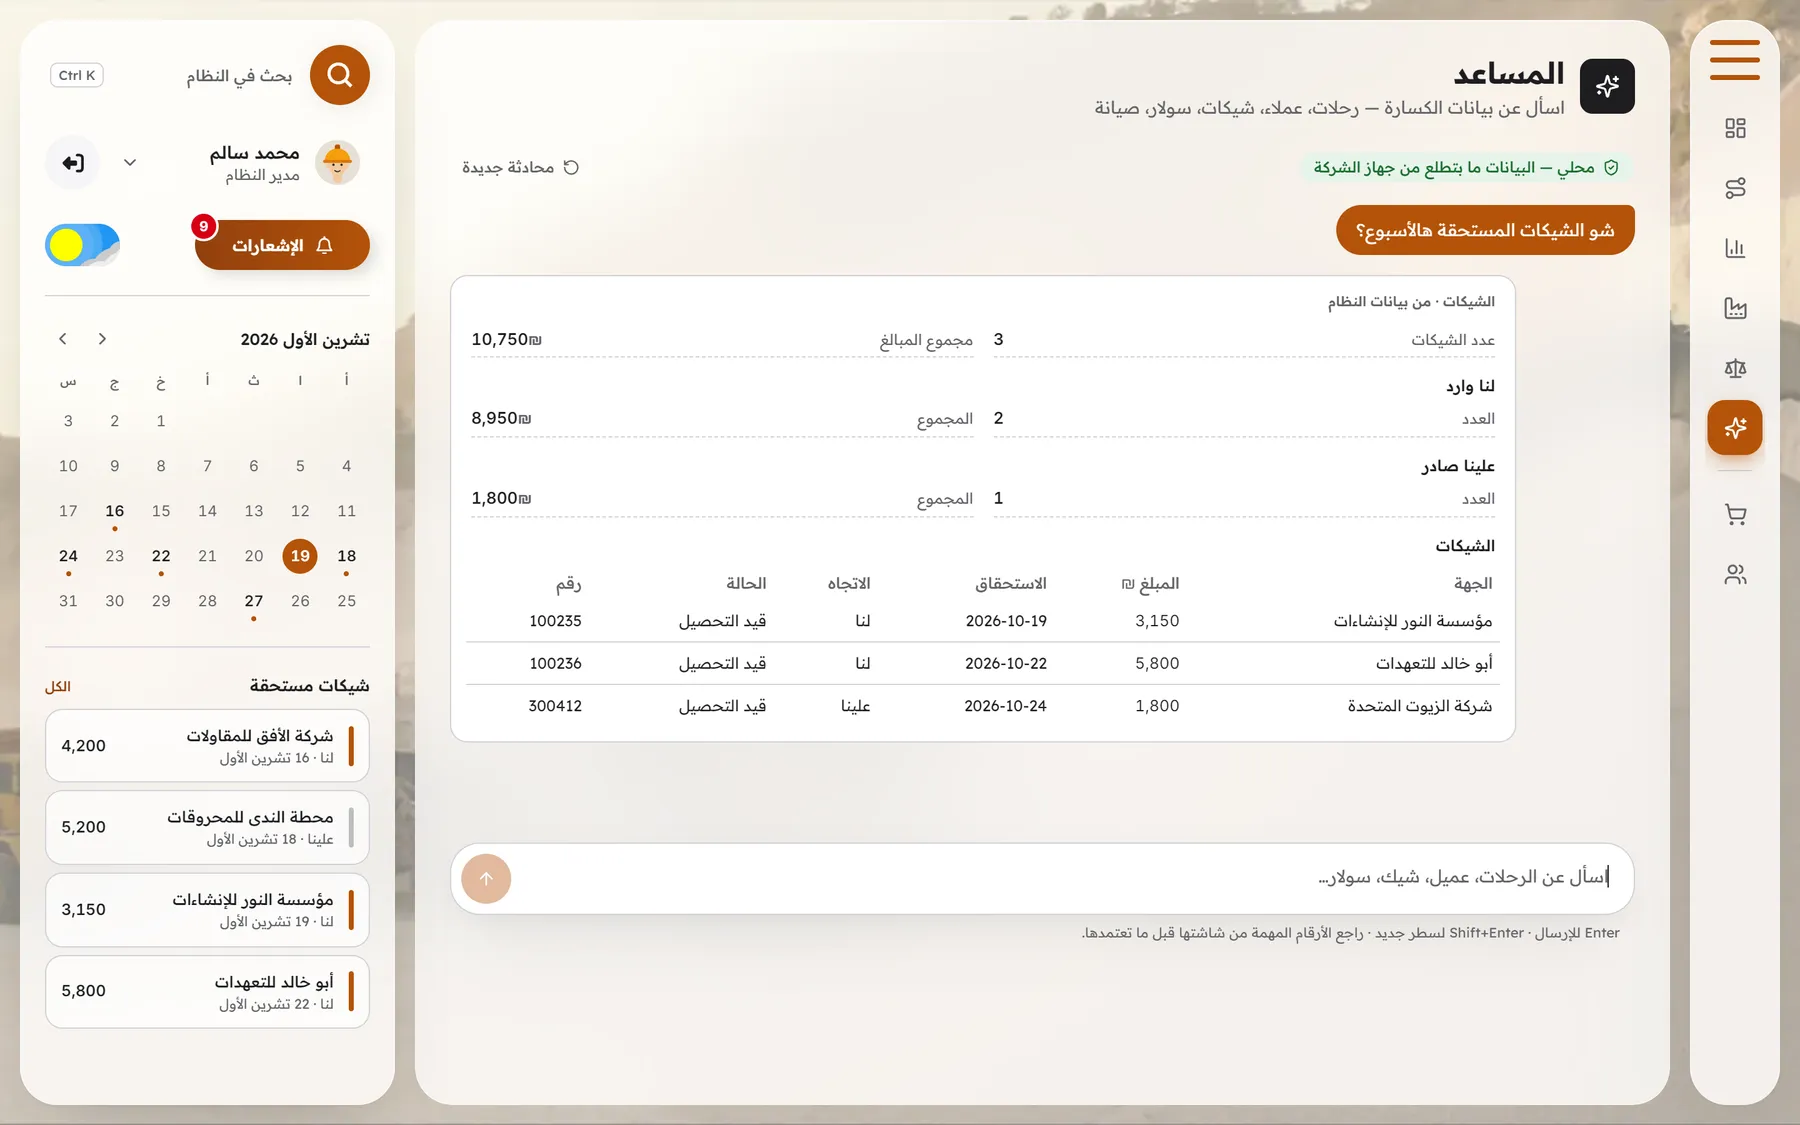Image resolution: width=1800 pixels, height=1125 pixels.
Task: Open the dashboard grid icon in the sidebar
Action: (1735, 128)
